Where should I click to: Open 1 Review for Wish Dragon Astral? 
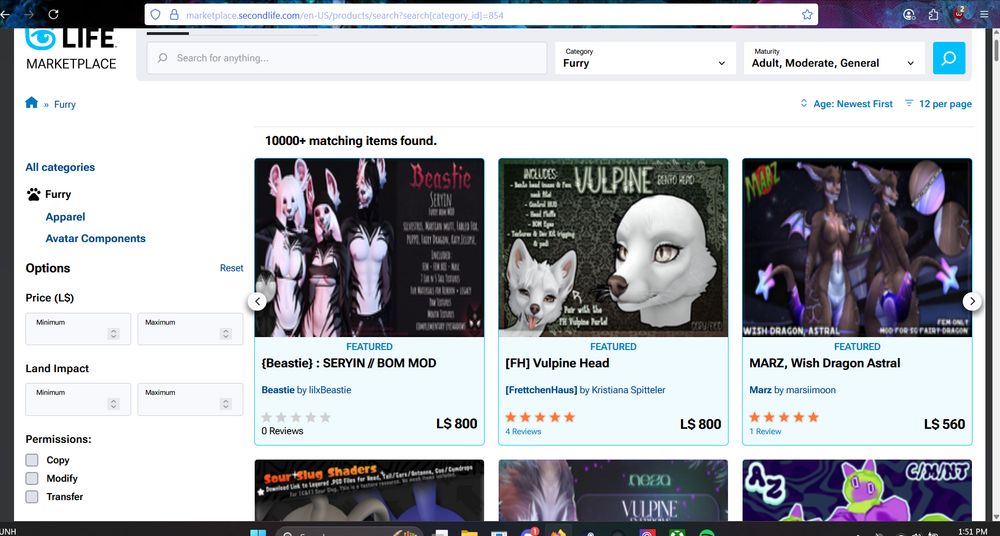click(x=765, y=431)
